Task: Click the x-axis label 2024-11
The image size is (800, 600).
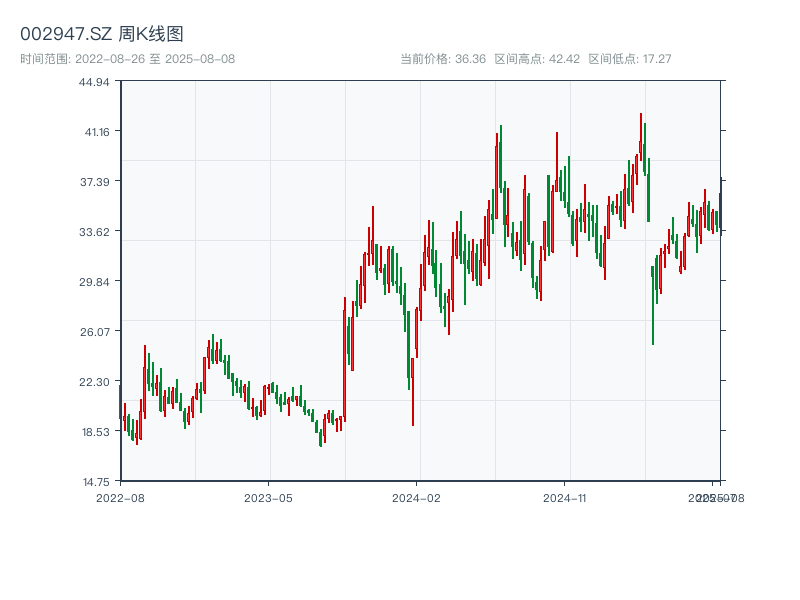Action: pos(565,498)
